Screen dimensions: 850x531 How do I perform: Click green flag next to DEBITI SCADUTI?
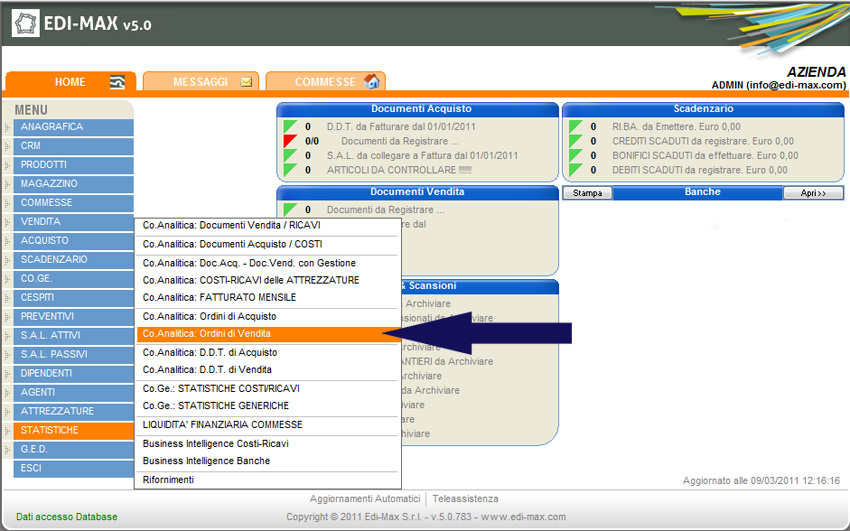[x=576, y=170]
